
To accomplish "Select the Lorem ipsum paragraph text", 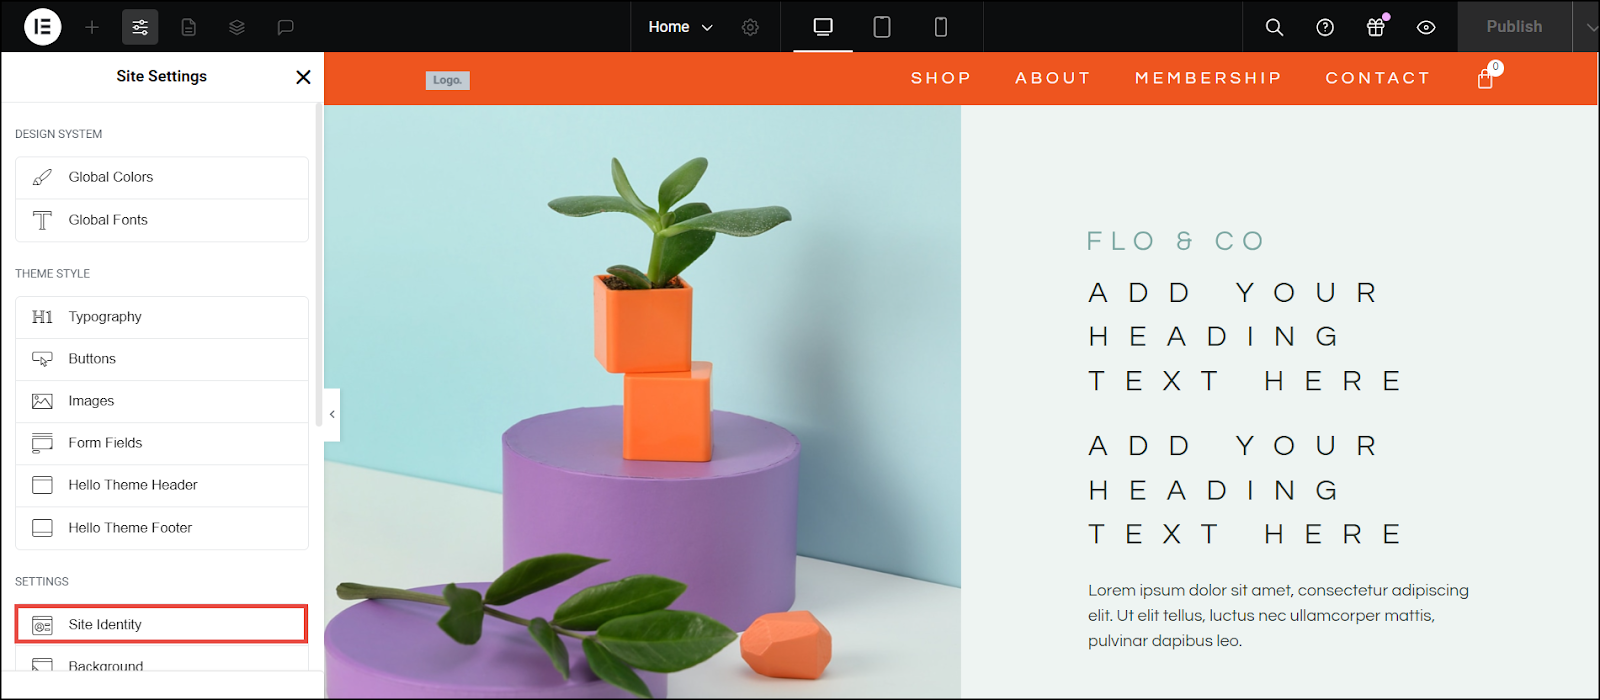I will click(x=1279, y=616).
